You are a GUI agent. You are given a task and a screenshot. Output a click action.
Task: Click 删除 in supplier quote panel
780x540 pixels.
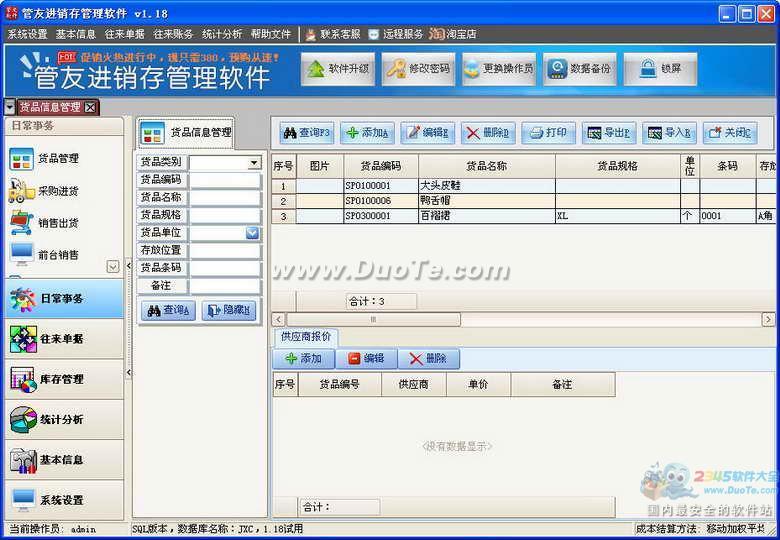pyautogui.click(x=428, y=359)
